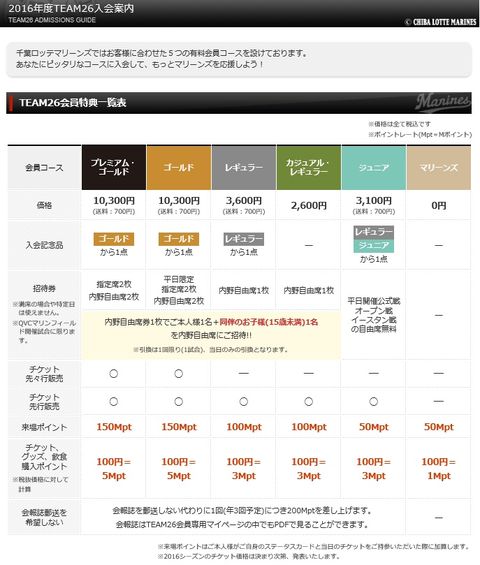The height and width of the screenshot is (565, 480).
Task: Click 100Mpt in the レギュラー column
Action: [244, 427]
